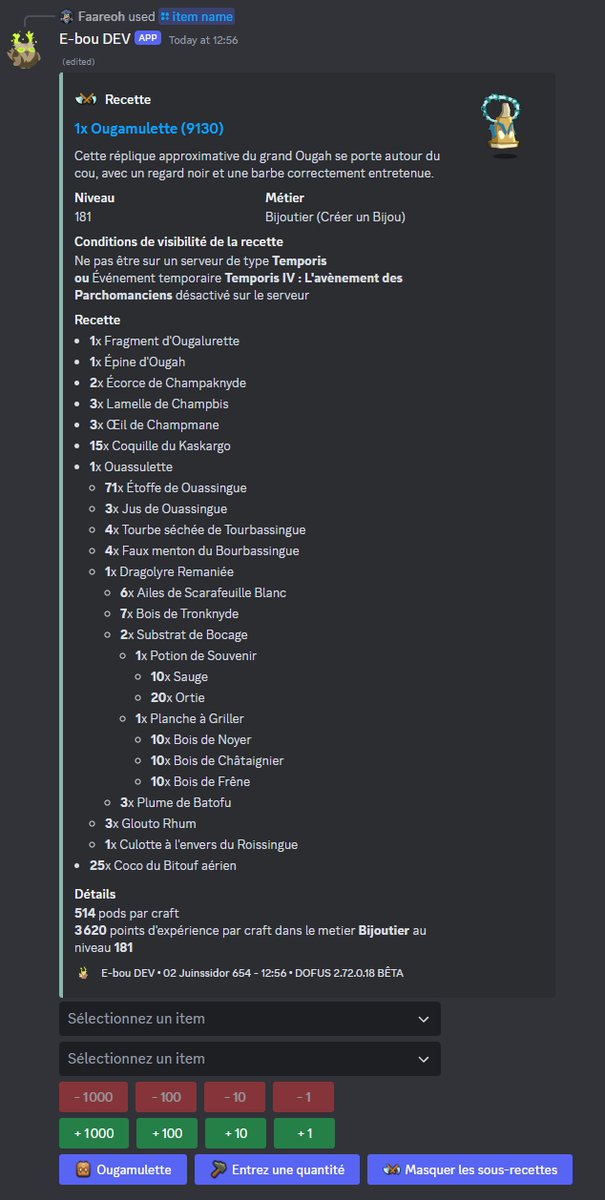The image size is (605, 1200).
Task: Click the hammer icon on Entrez une quantité
Action: click(217, 1169)
